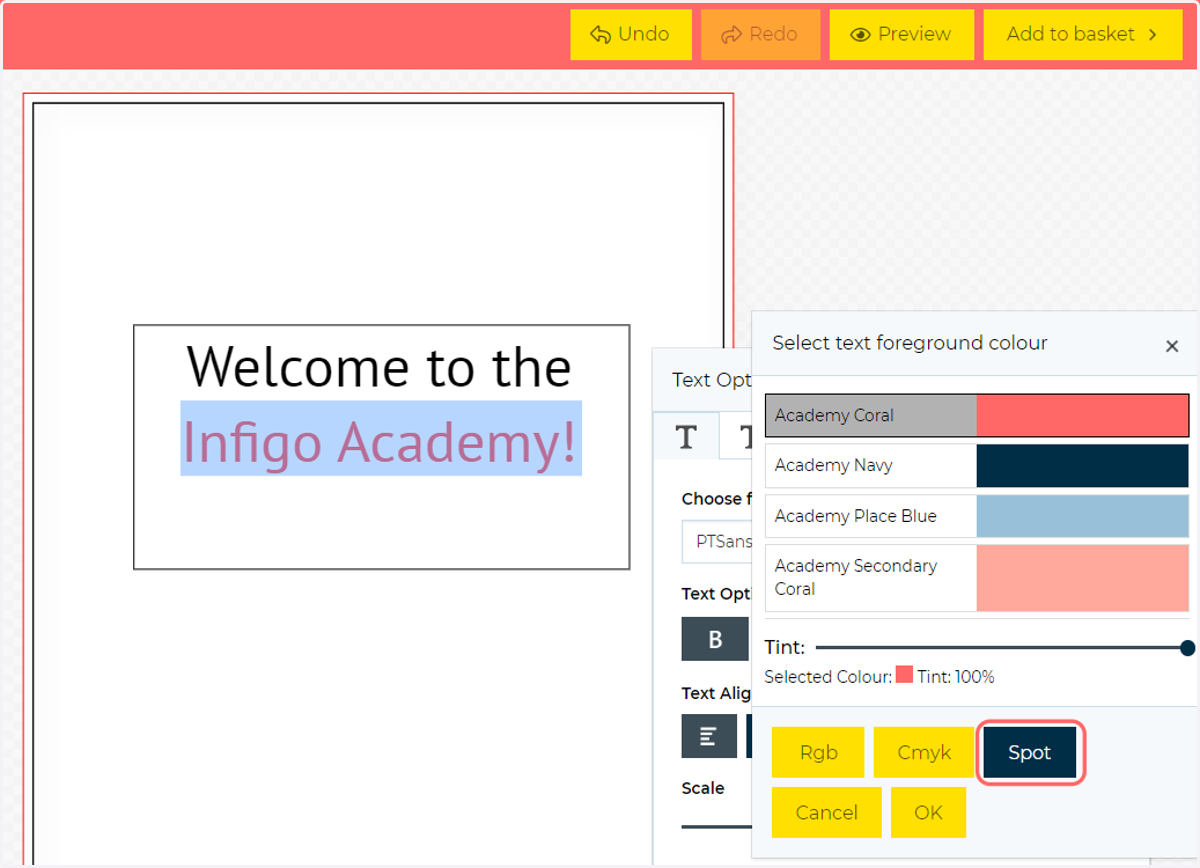Select the Academy Coral colour row
The width and height of the screenshot is (1200, 868).
(x=977, y=415)
